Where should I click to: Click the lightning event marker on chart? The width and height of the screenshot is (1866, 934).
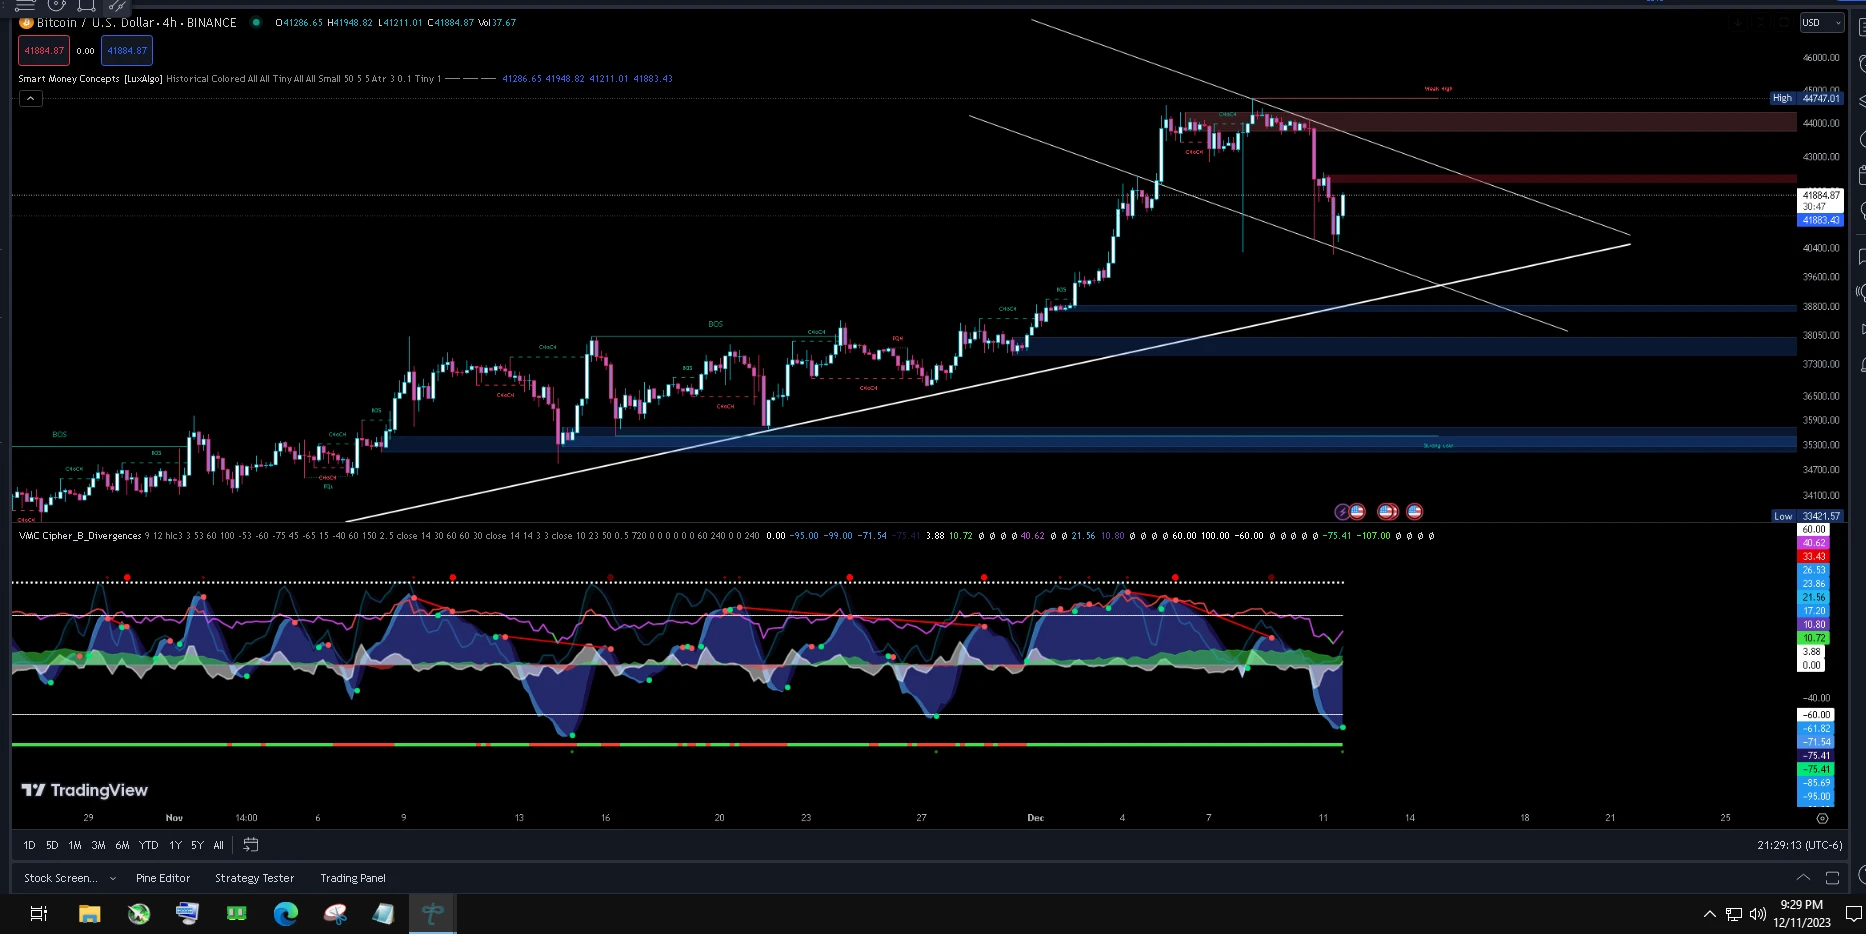tap(1342, 512)
